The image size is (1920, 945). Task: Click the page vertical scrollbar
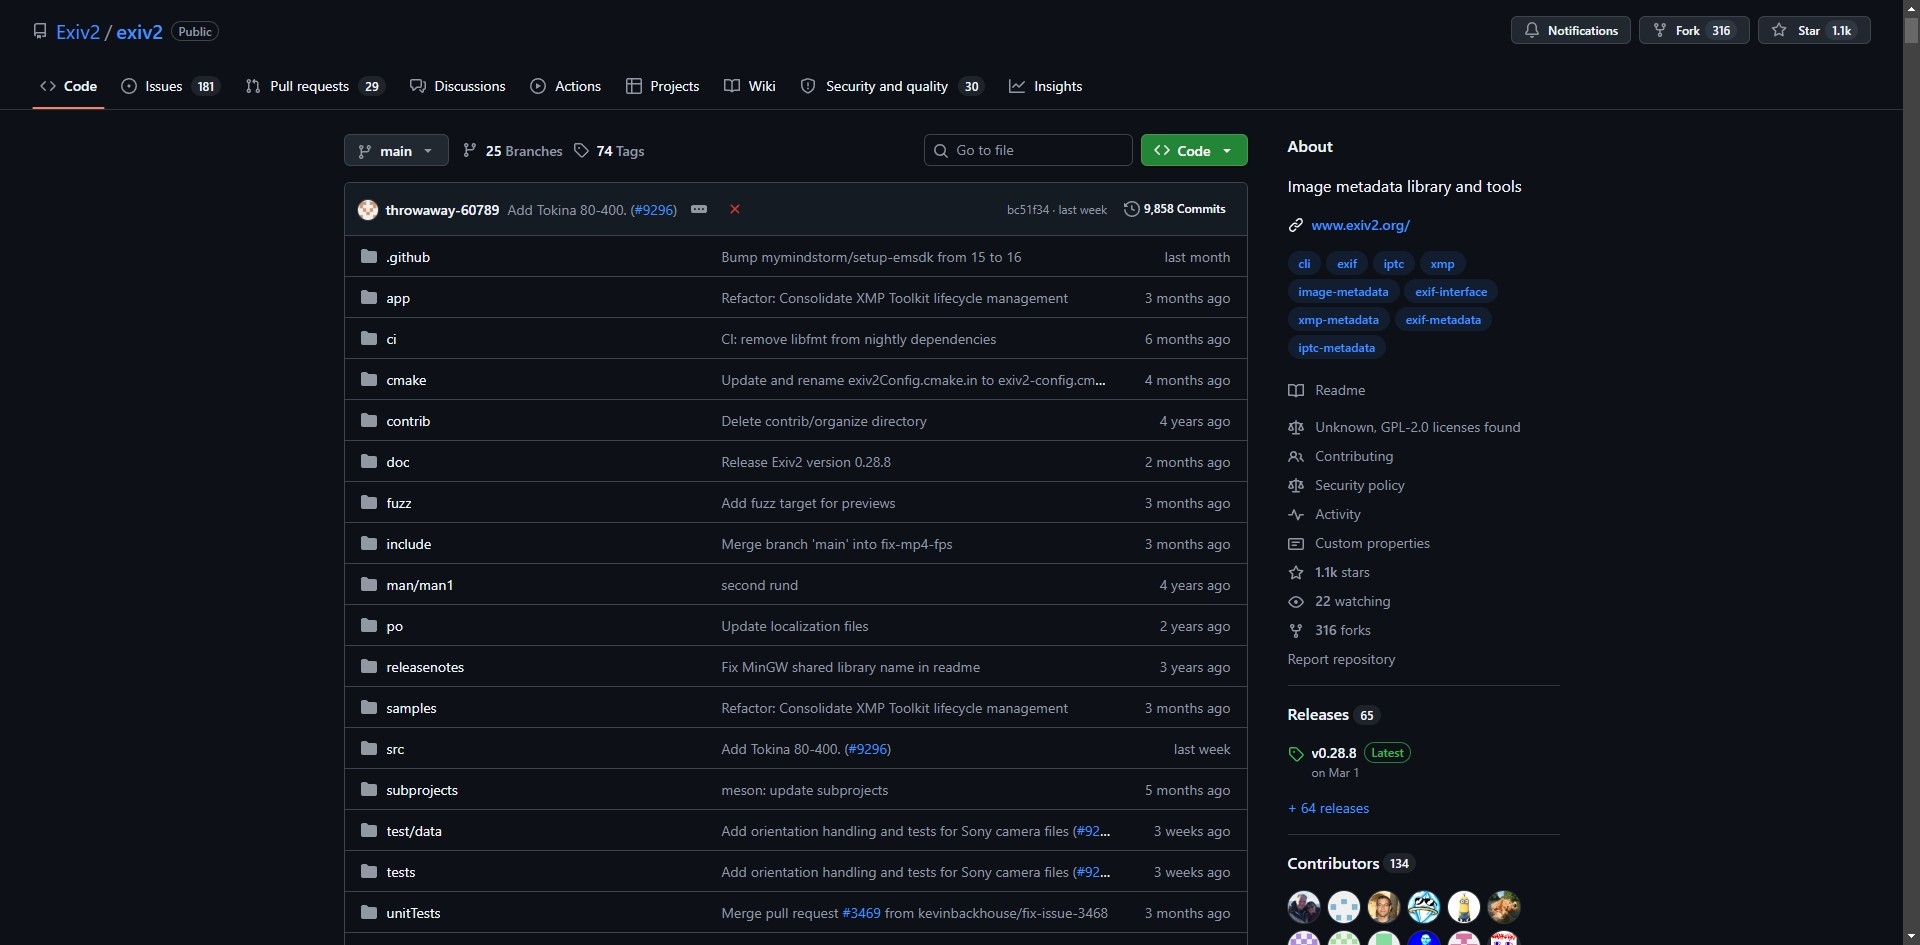(1911, 472)
